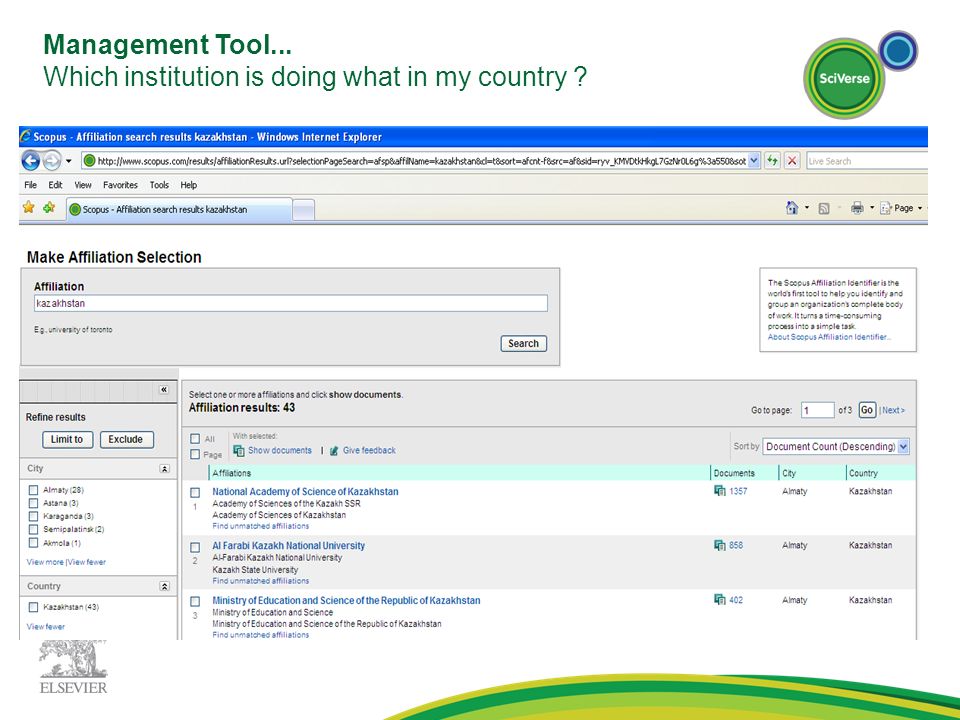The height and width of the screenshot is (720, 960).
Task: Click the browser Back arrow button
Action: (x=31, y=161)
